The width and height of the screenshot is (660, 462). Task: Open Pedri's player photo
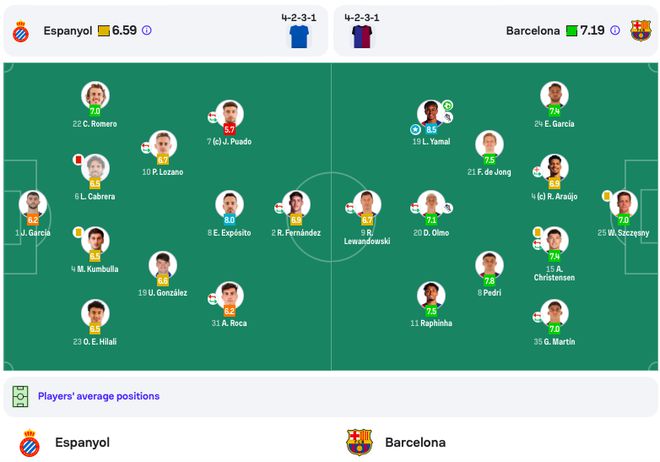tap(489, 264)
